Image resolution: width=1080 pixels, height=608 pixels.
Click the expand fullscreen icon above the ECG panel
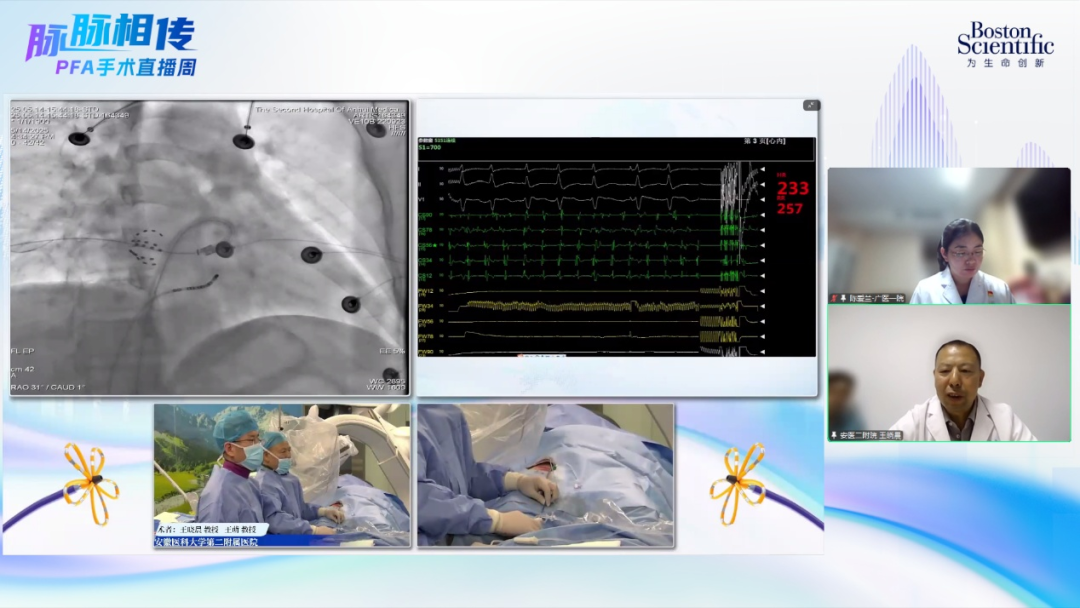[x=811, y=105]
